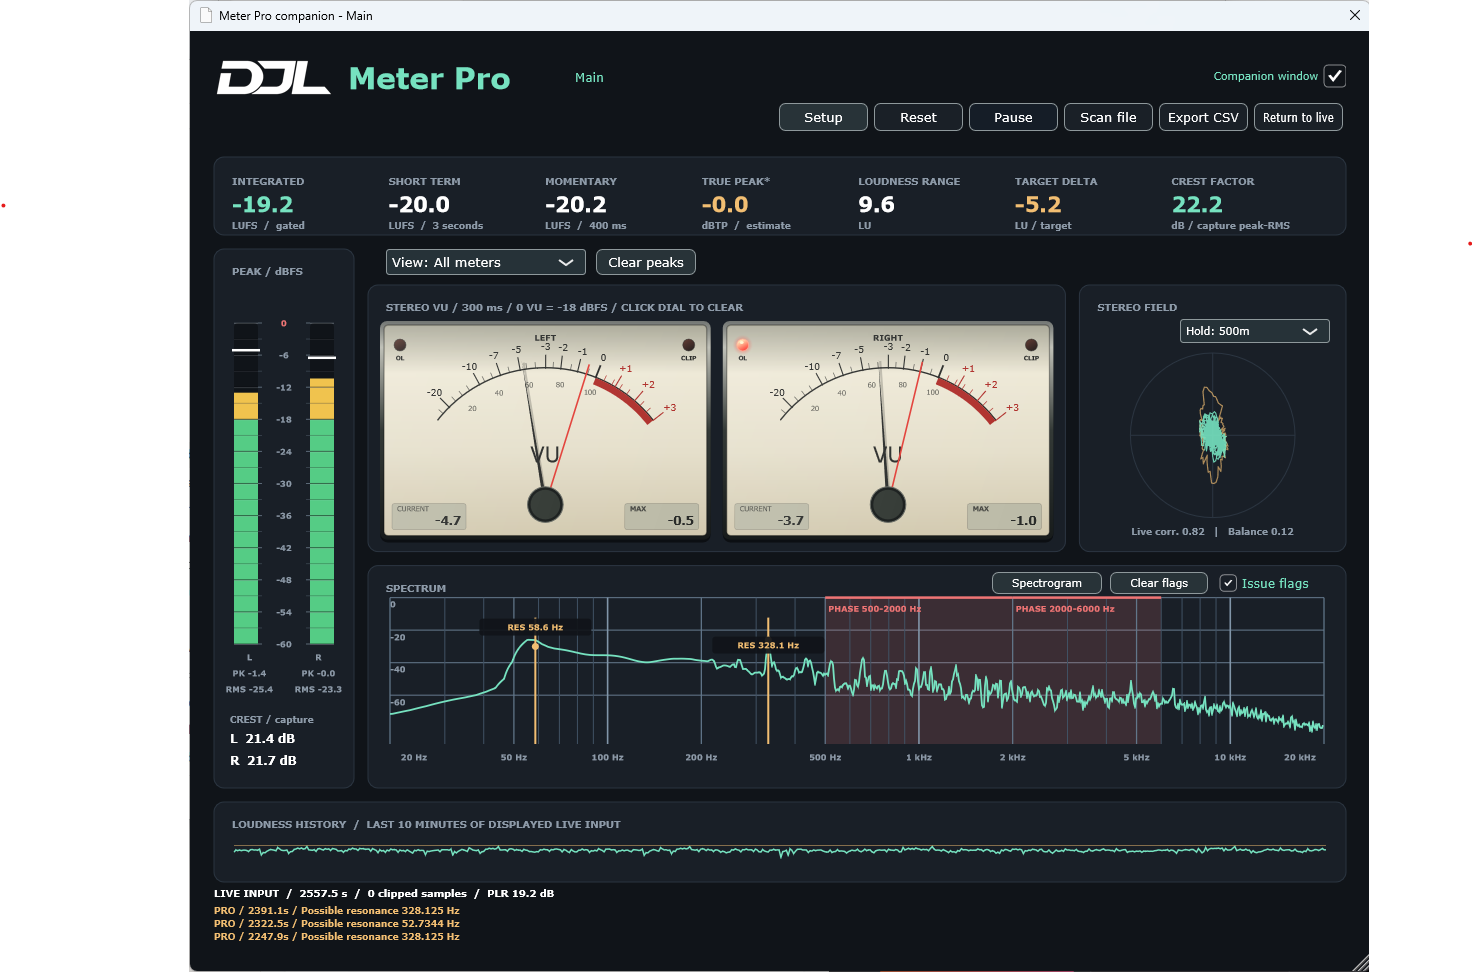This screenshot has height=972, width=1472.
Task: Click the right VU meter CLIP lamp
Action: (1031, 345)
